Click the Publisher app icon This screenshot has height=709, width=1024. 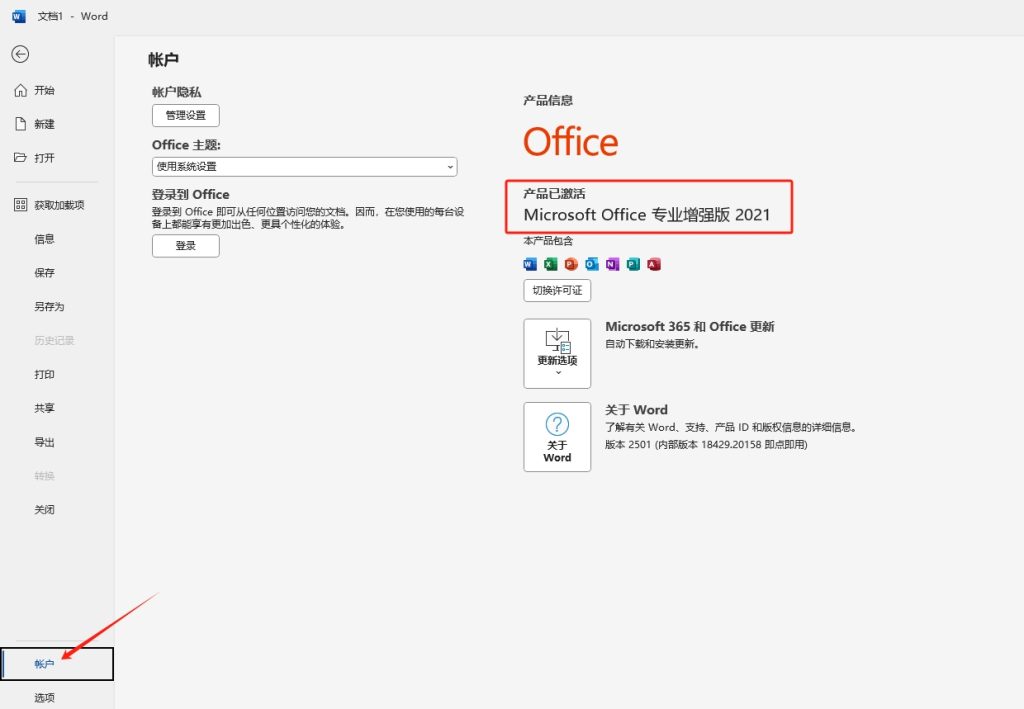click(633, 264)
